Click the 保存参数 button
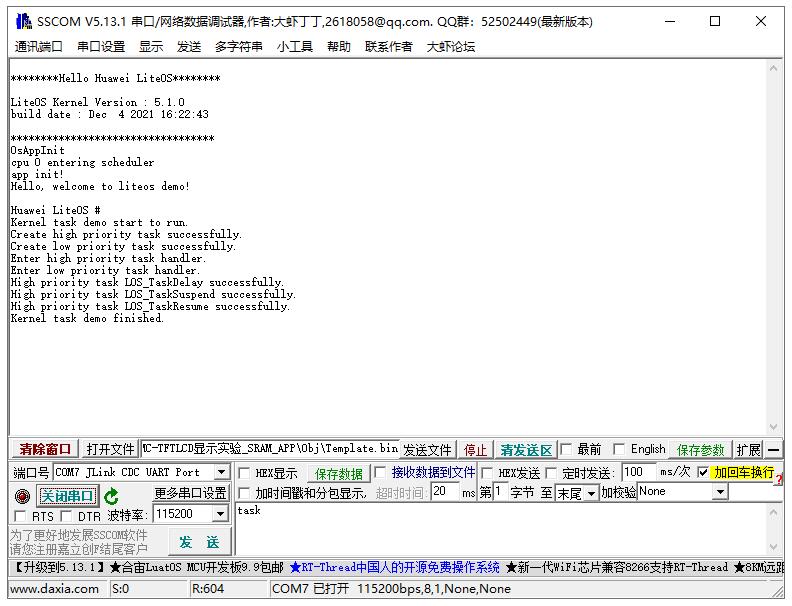The height and width of the screenshot is (606, 792). 701,449
